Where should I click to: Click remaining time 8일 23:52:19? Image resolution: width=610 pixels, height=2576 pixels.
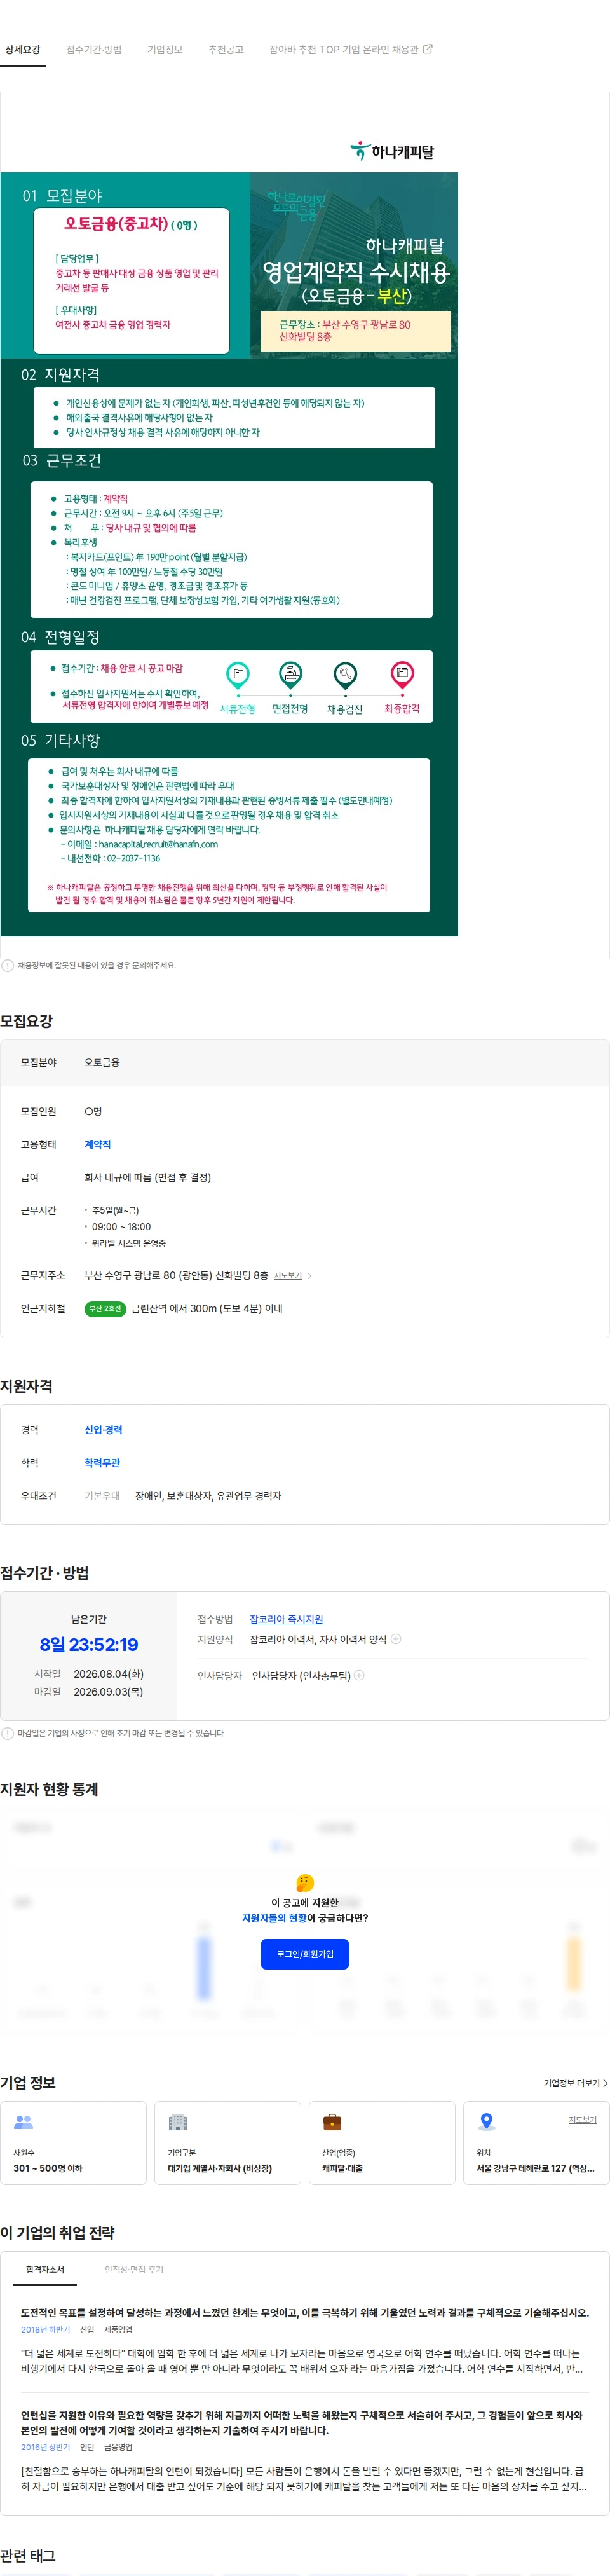[89, 1645]
